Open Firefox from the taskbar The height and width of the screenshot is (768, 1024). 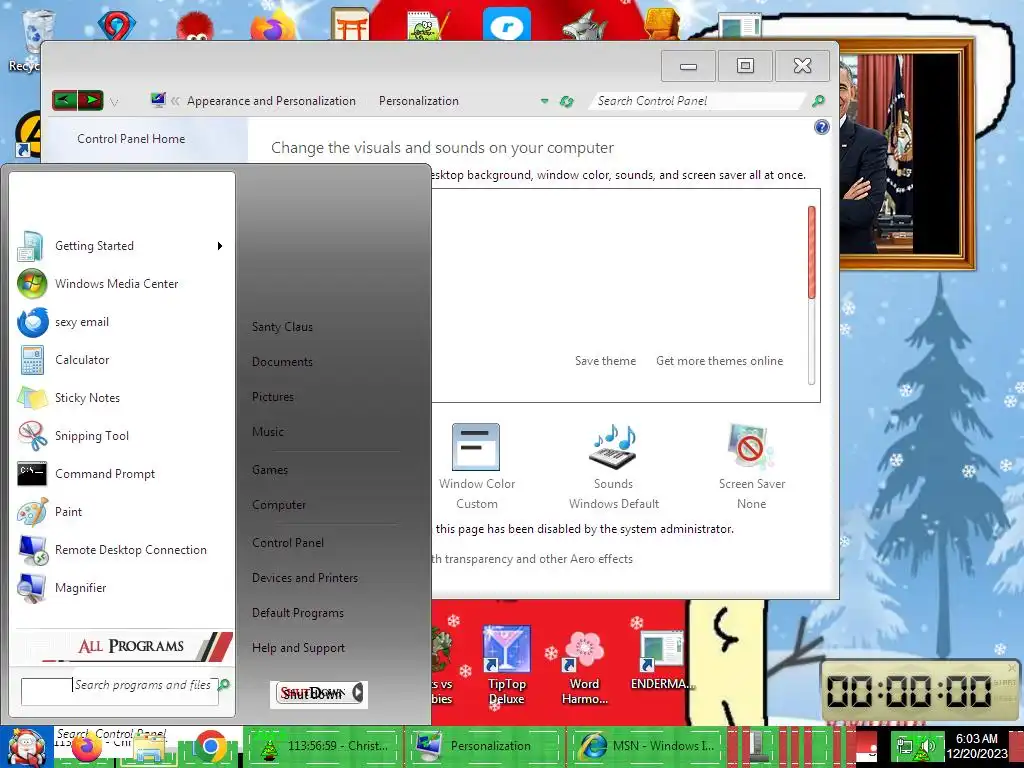(86, 746)
